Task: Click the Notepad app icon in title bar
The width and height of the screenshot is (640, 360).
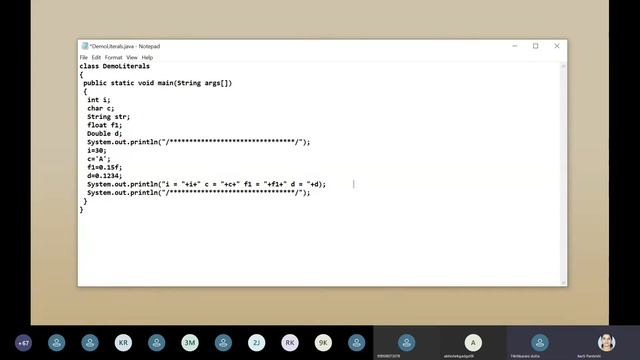Action: point(84,46)
